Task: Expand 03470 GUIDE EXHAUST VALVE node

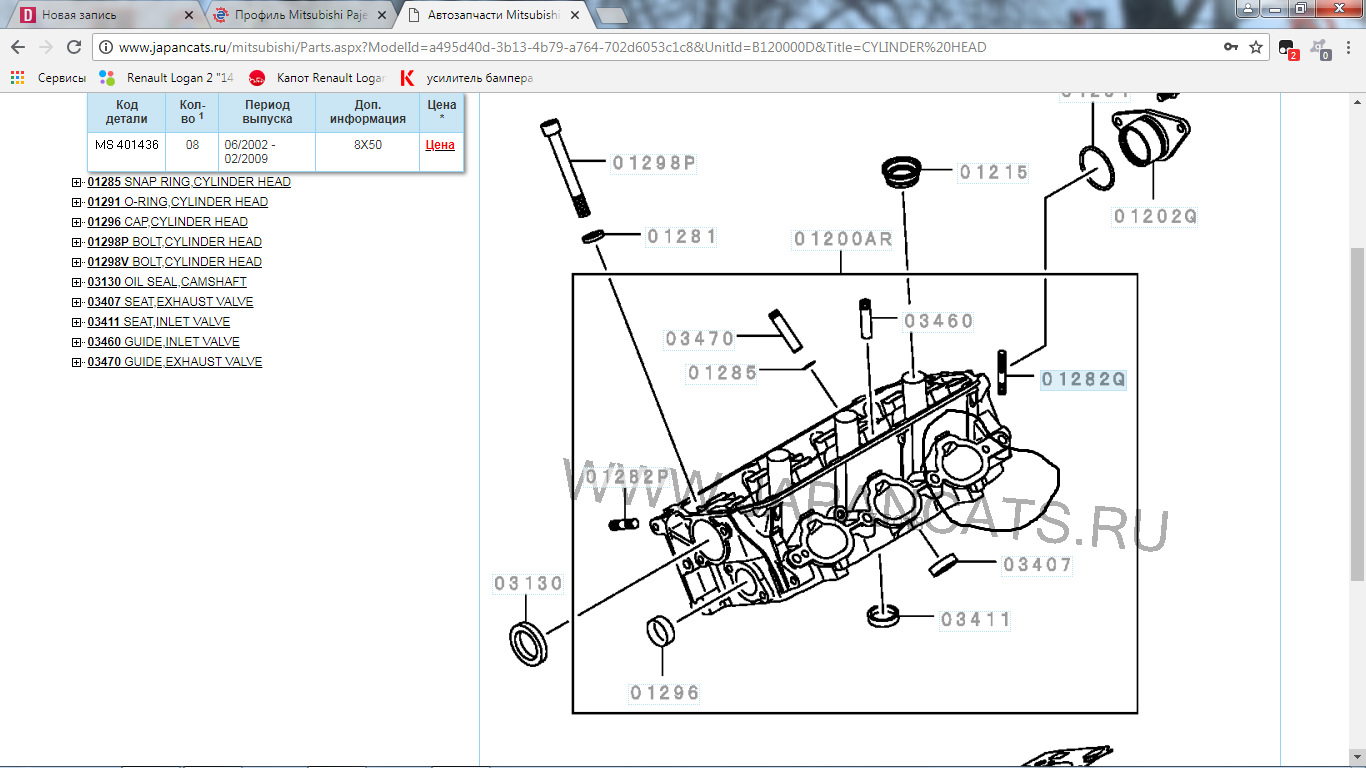Action: click(x=77, y=362)
